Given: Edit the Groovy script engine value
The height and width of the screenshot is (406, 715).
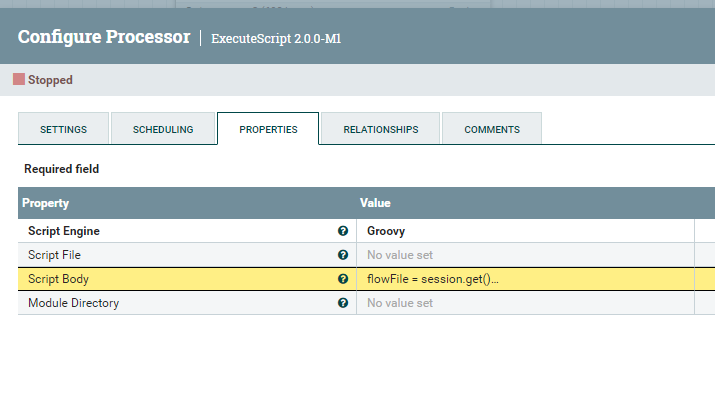Looking at the screenshot, I should pos(525,231).
